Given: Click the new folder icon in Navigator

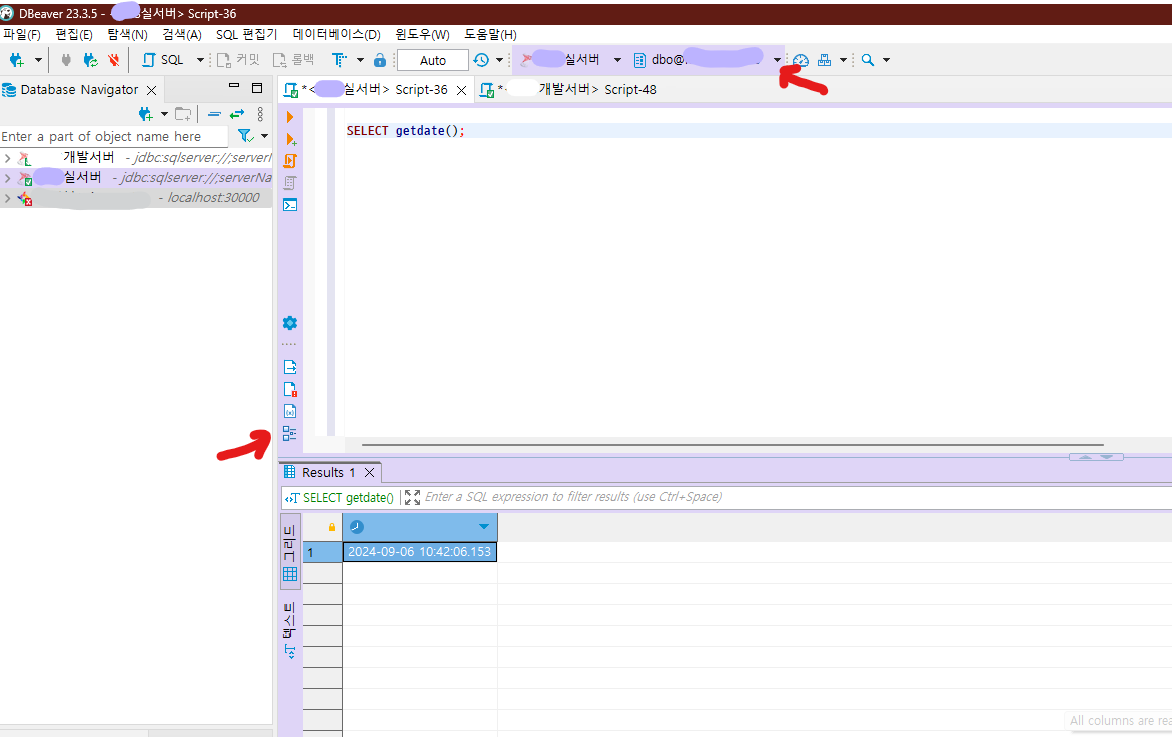Looking at the screenshot, I should click(x=183, y=114).
